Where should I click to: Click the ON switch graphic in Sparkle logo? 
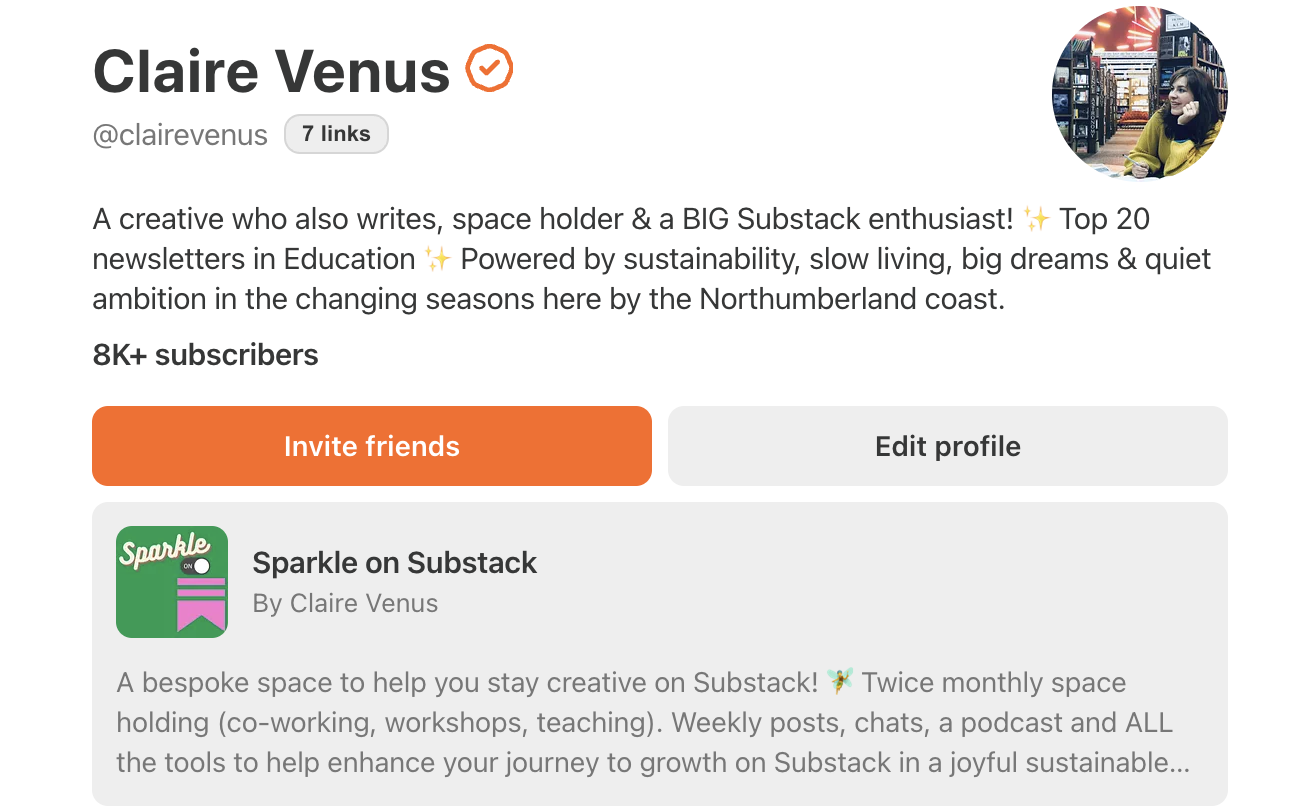coord(197,566)
